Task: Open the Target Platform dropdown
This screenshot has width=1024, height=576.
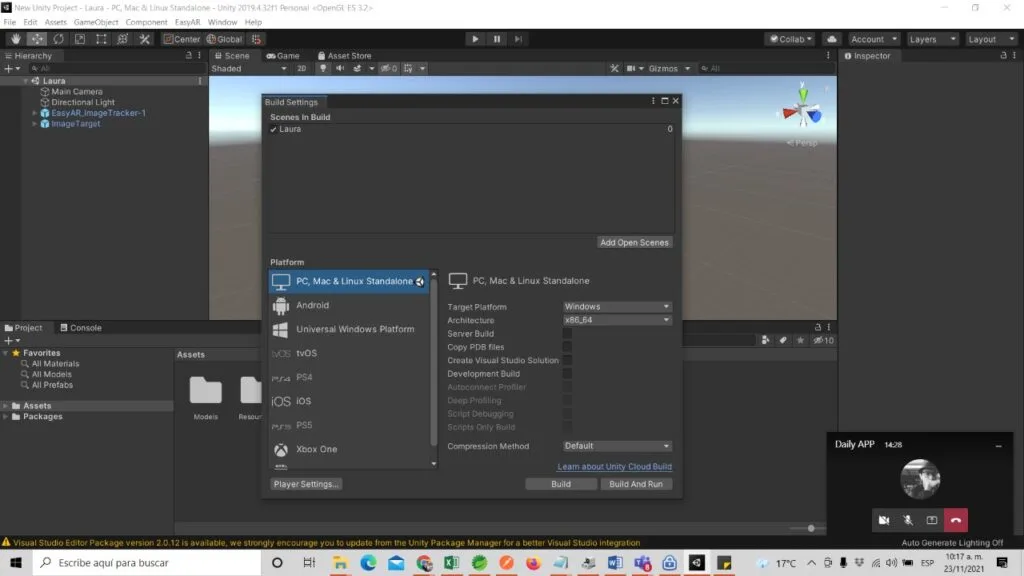Action: (617, 306)
